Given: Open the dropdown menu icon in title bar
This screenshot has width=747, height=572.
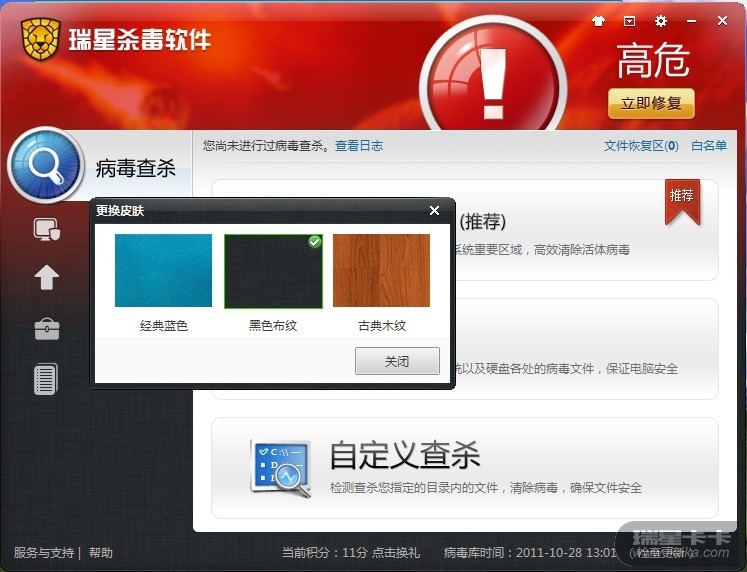Looking at the screenshot, I should [x=629, y=21].
